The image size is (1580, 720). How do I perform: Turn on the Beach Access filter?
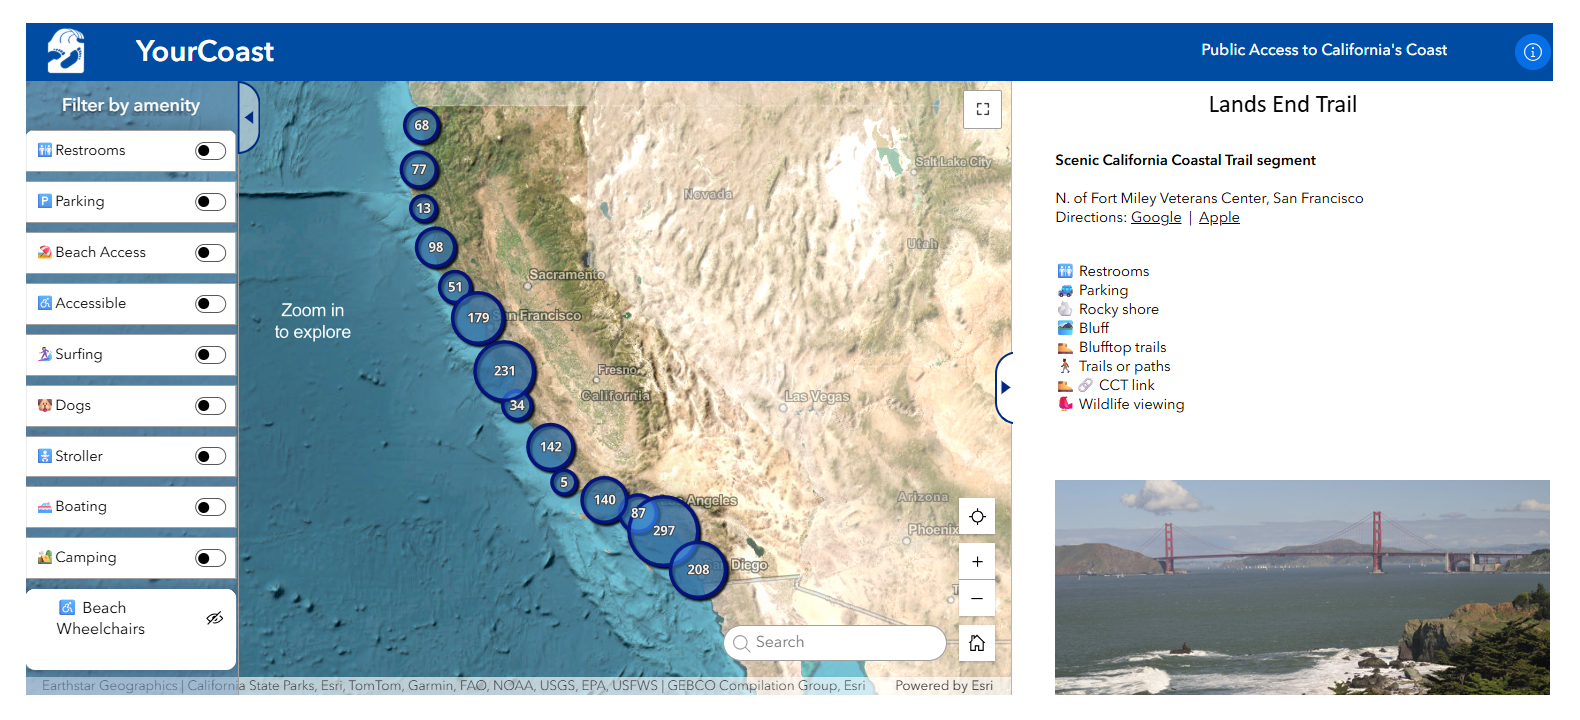pos(210,253)
